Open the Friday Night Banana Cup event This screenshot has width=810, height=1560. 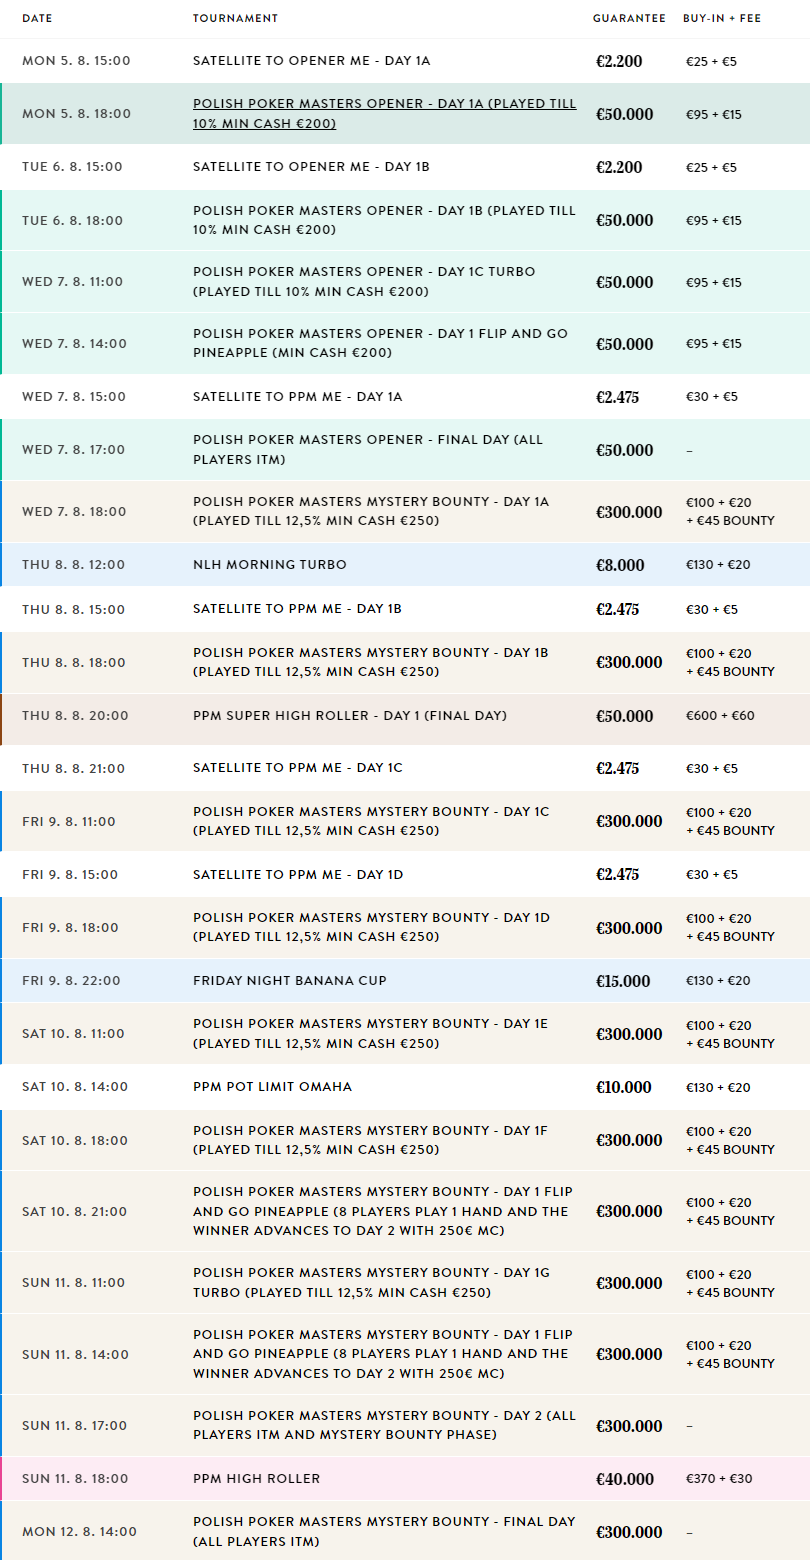coord(290,981)
